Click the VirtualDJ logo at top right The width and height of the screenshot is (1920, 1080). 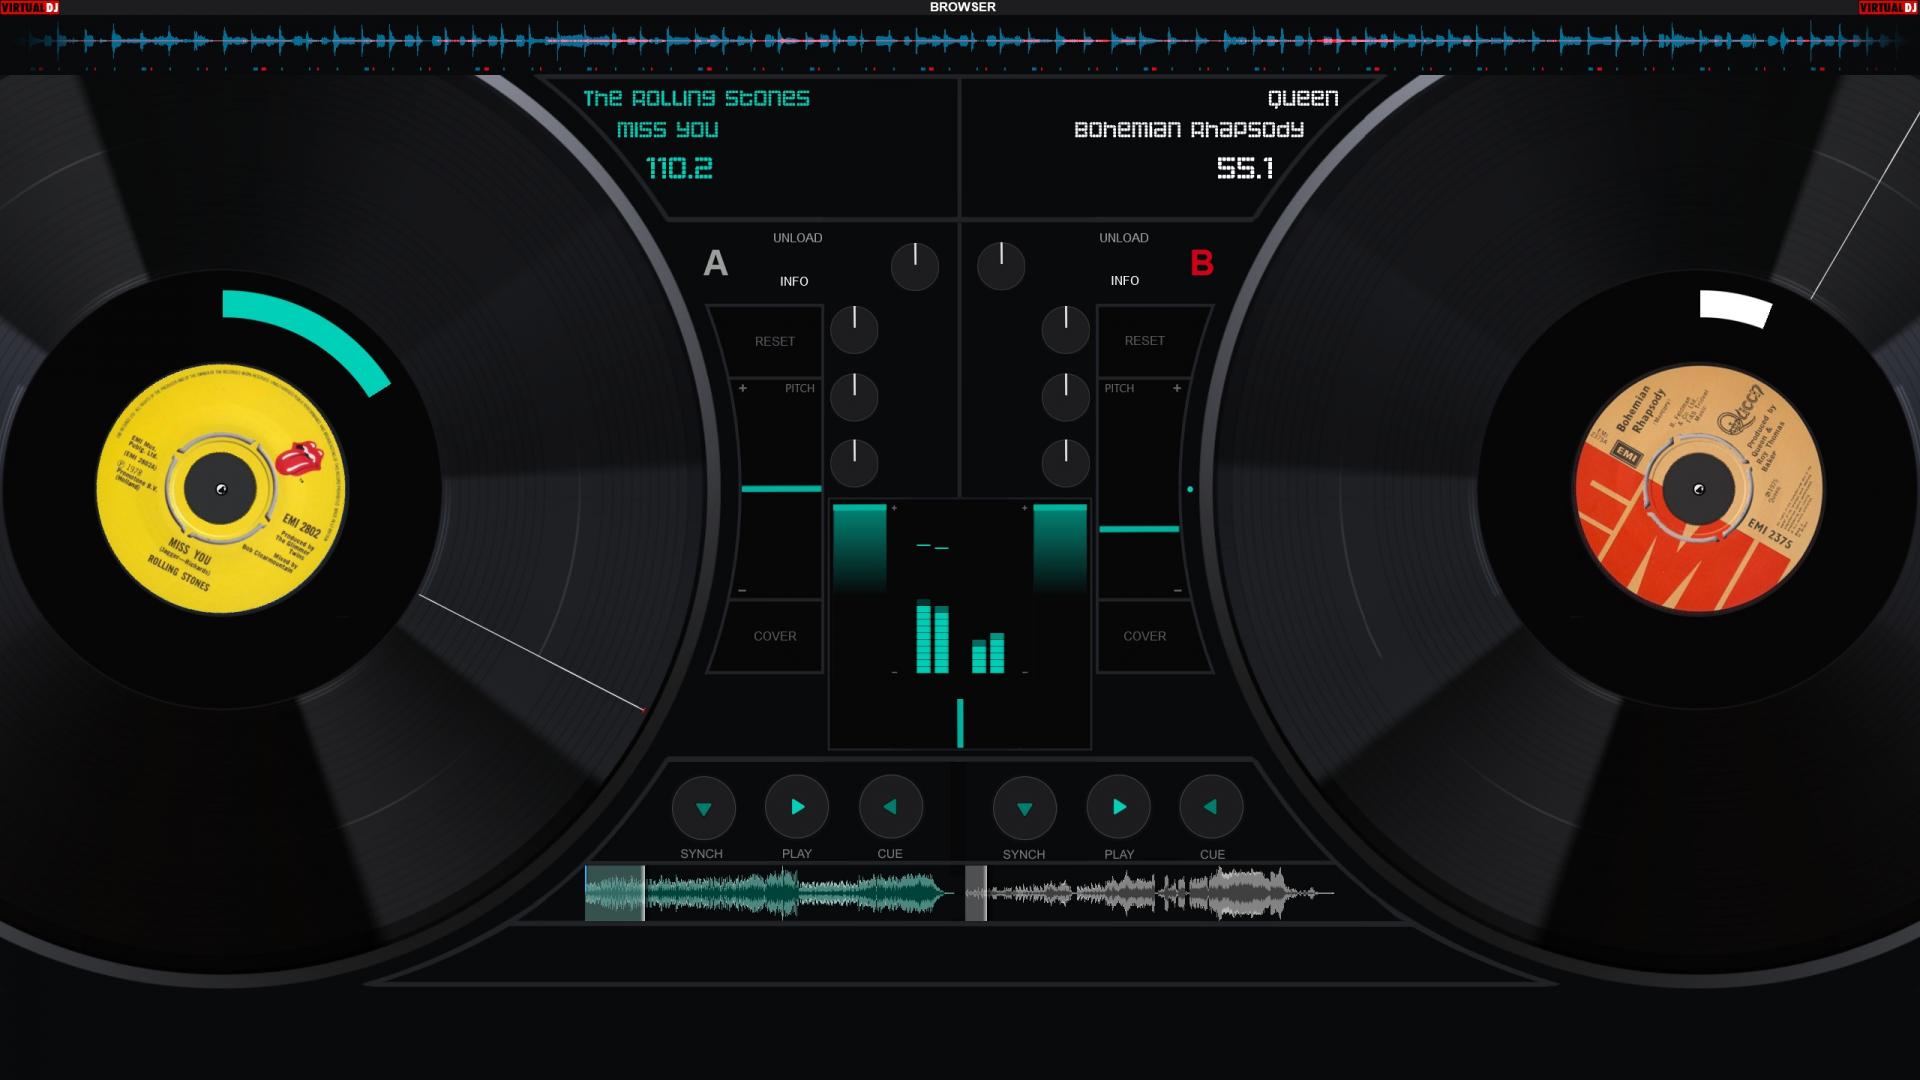tap(1889, 7)
